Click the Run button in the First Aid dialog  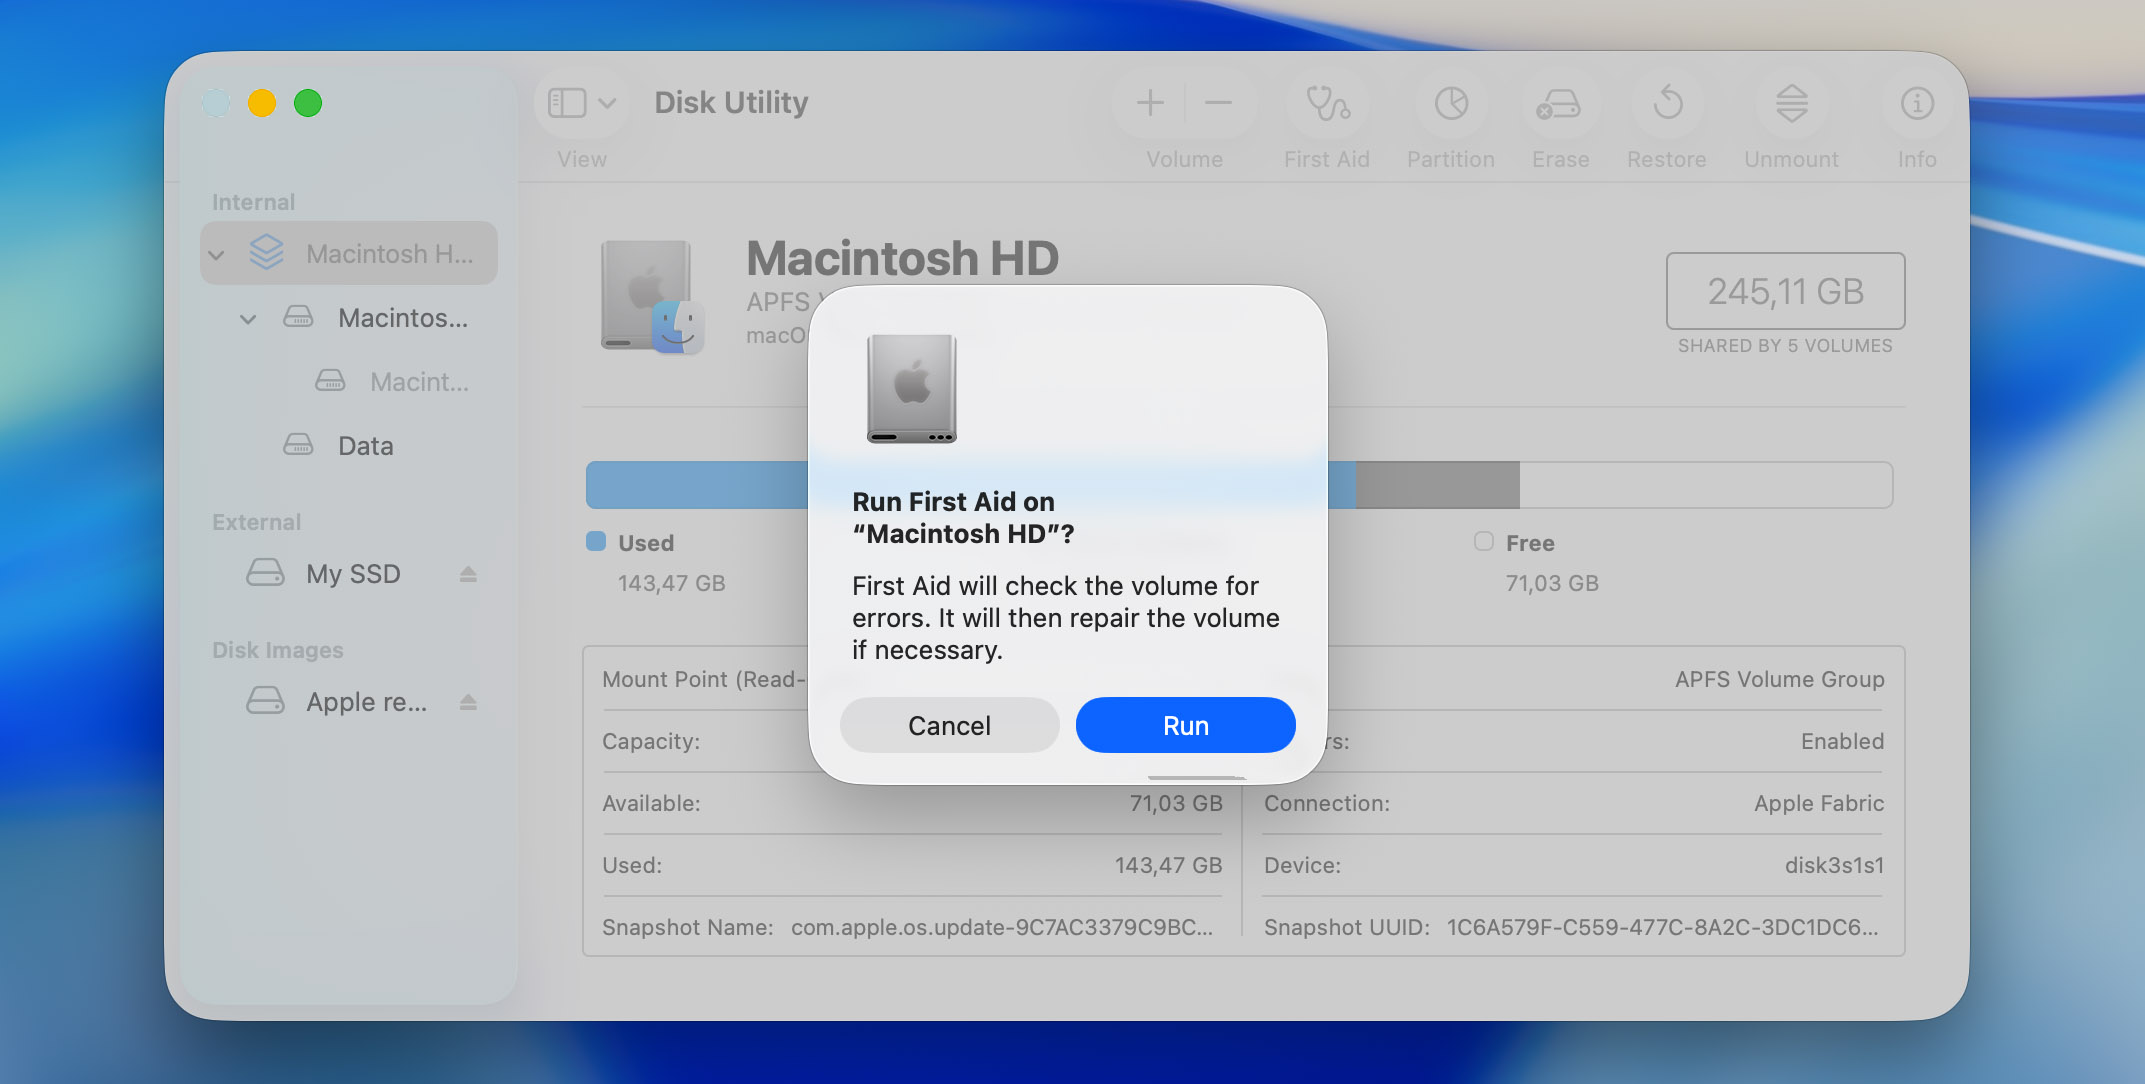(1185, 725)
